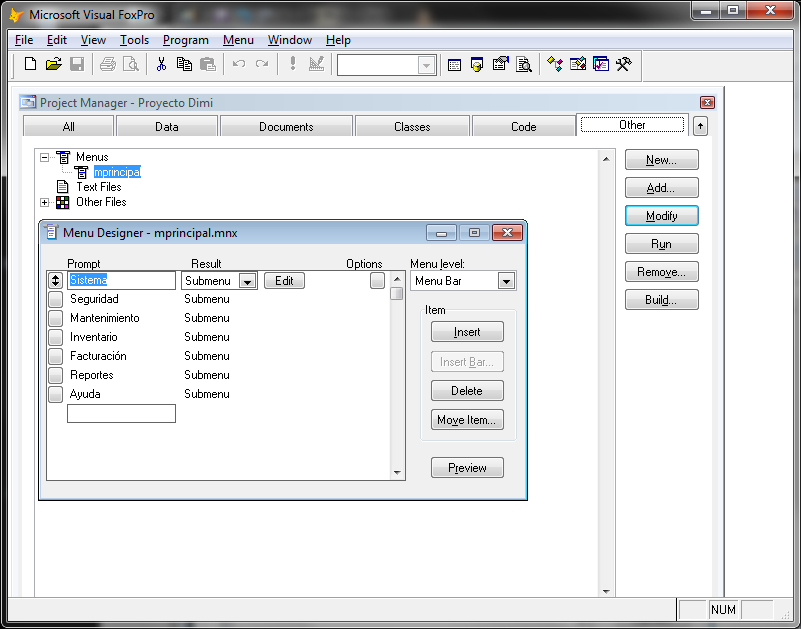
Task: Open the Menu level dropdown
Action: tap(507, 281)
